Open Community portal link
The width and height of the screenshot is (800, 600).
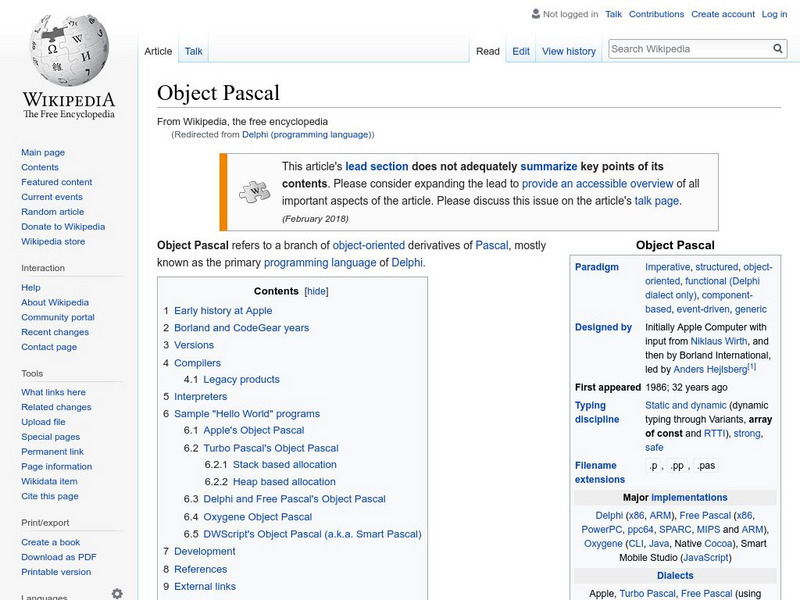point(58,317)
